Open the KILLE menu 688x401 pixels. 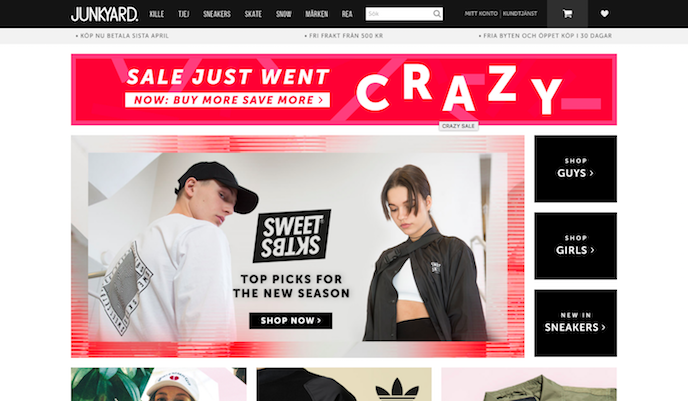(157, 14)
